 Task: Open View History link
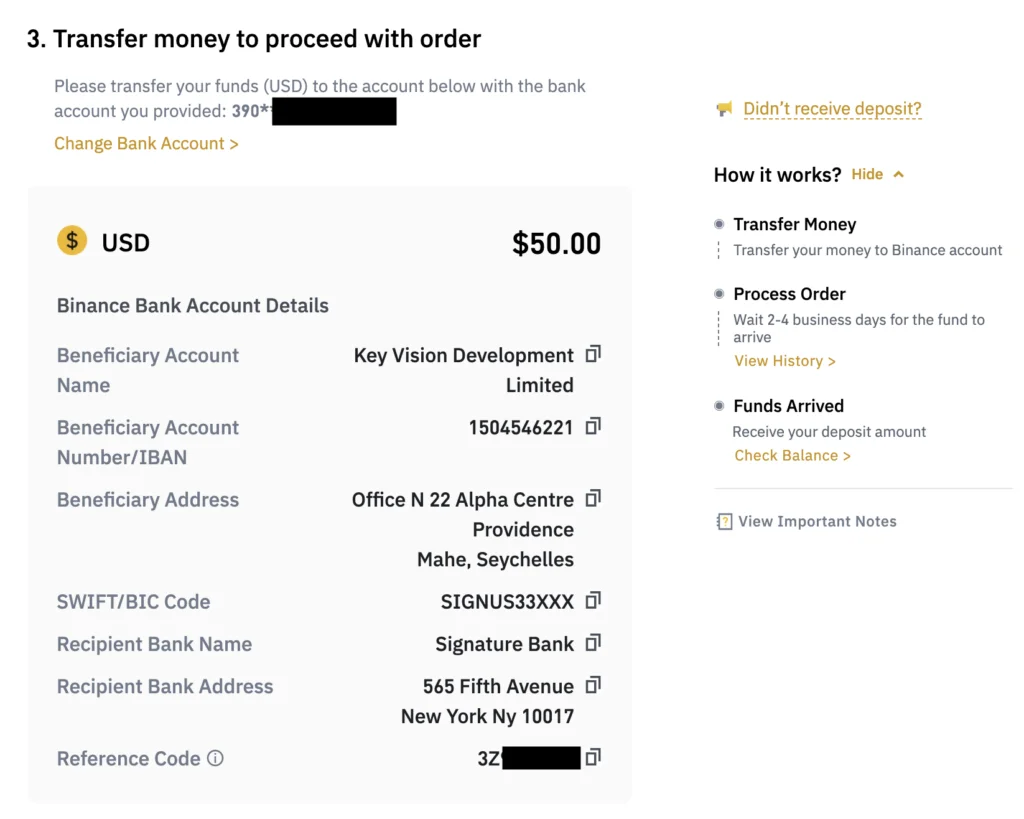click(784, 361)
